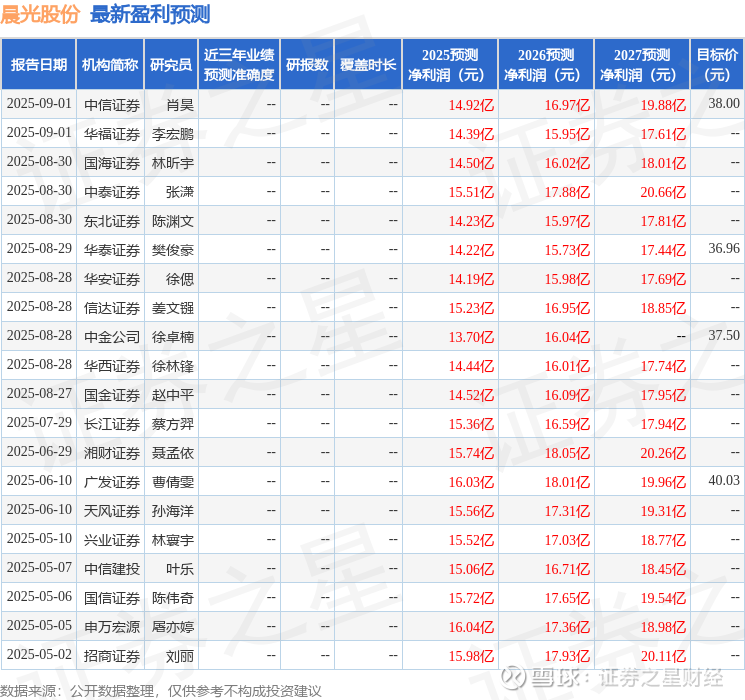Select the 国信证券 institution cell
Viewport: 745px width, 700px height.
tap(112, 598)
